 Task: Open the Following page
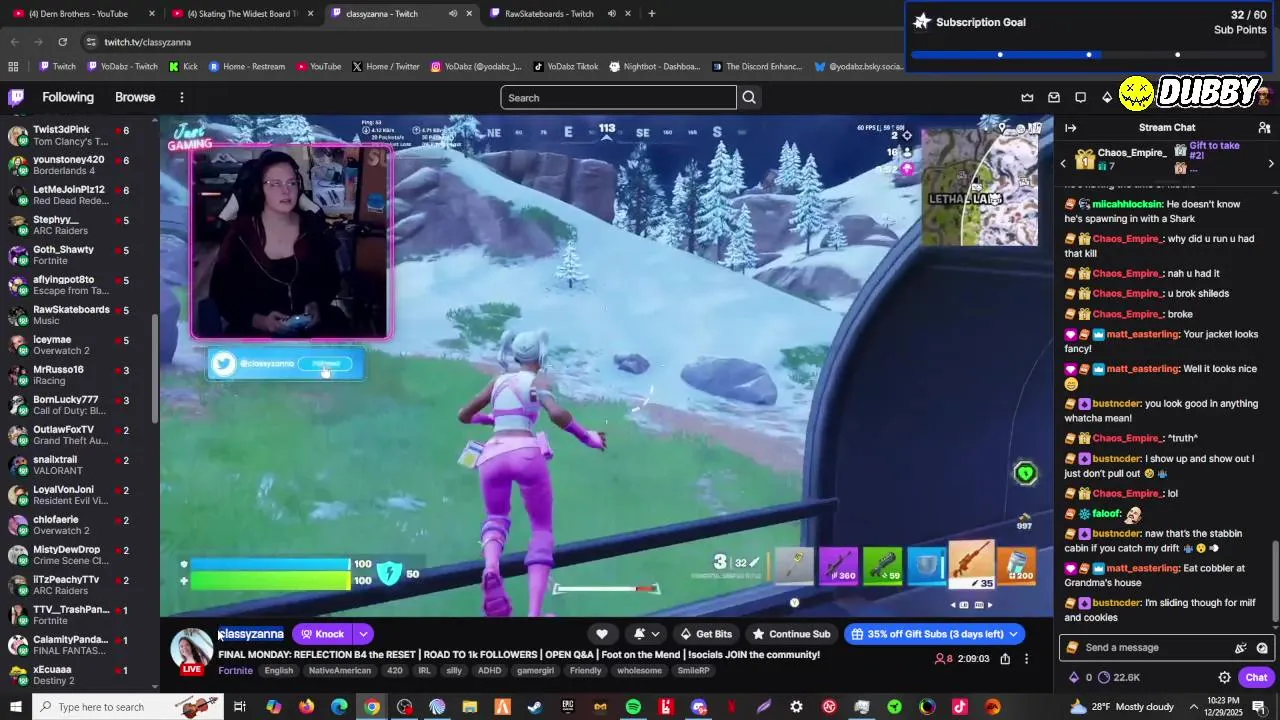[68, 97]
